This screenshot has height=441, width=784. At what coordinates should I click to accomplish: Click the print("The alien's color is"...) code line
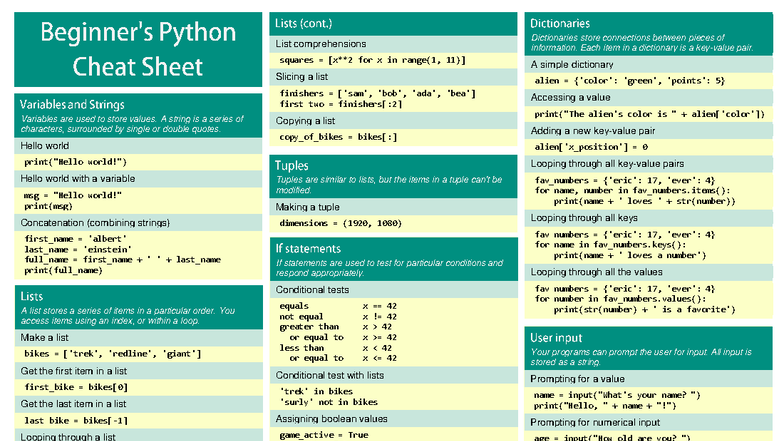point(650,114)
